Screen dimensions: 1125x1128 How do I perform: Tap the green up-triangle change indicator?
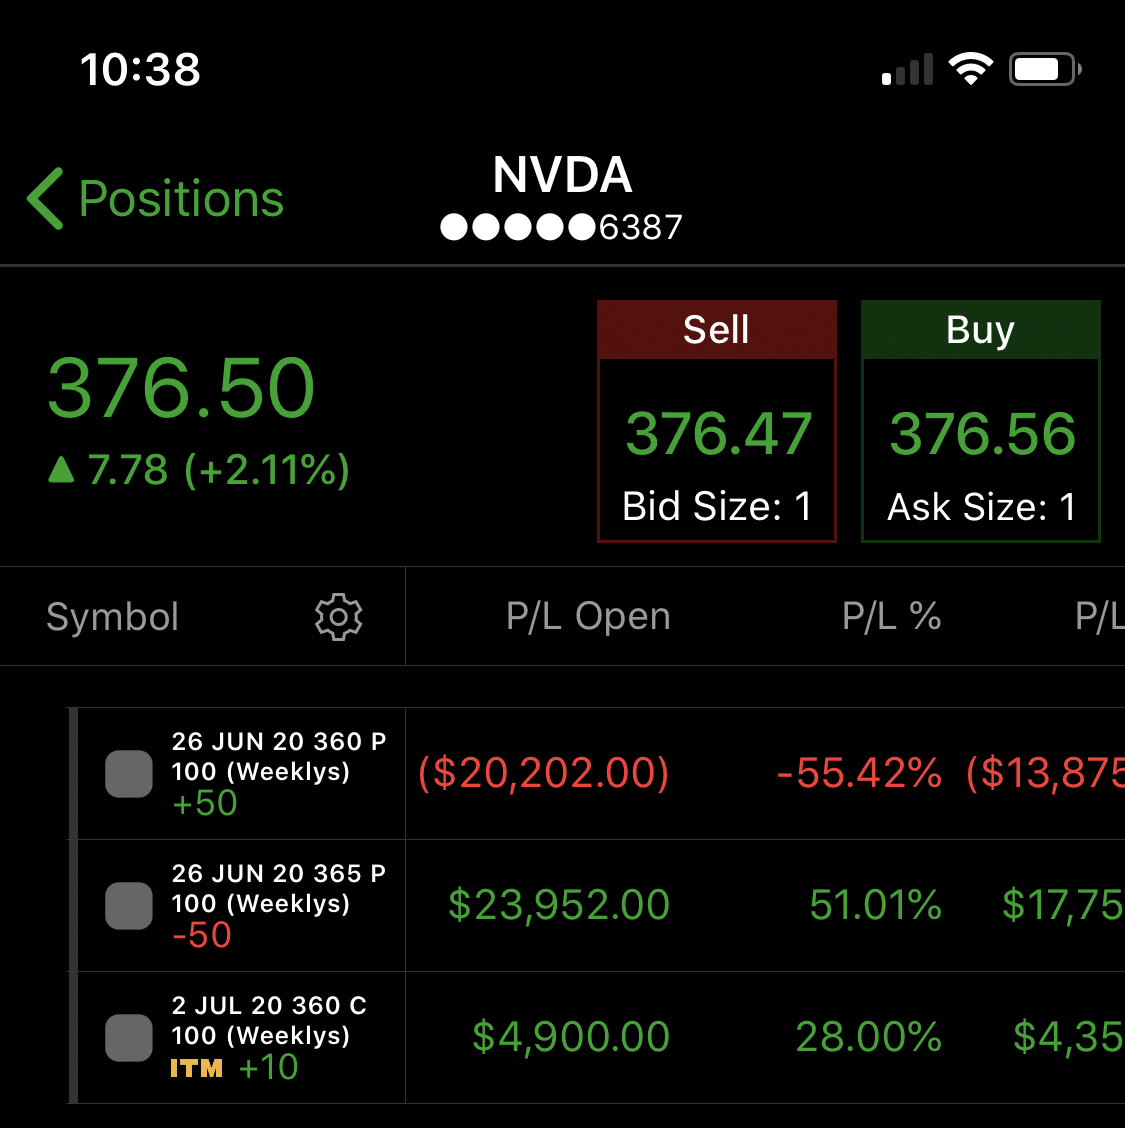click(x=61, y=469)
